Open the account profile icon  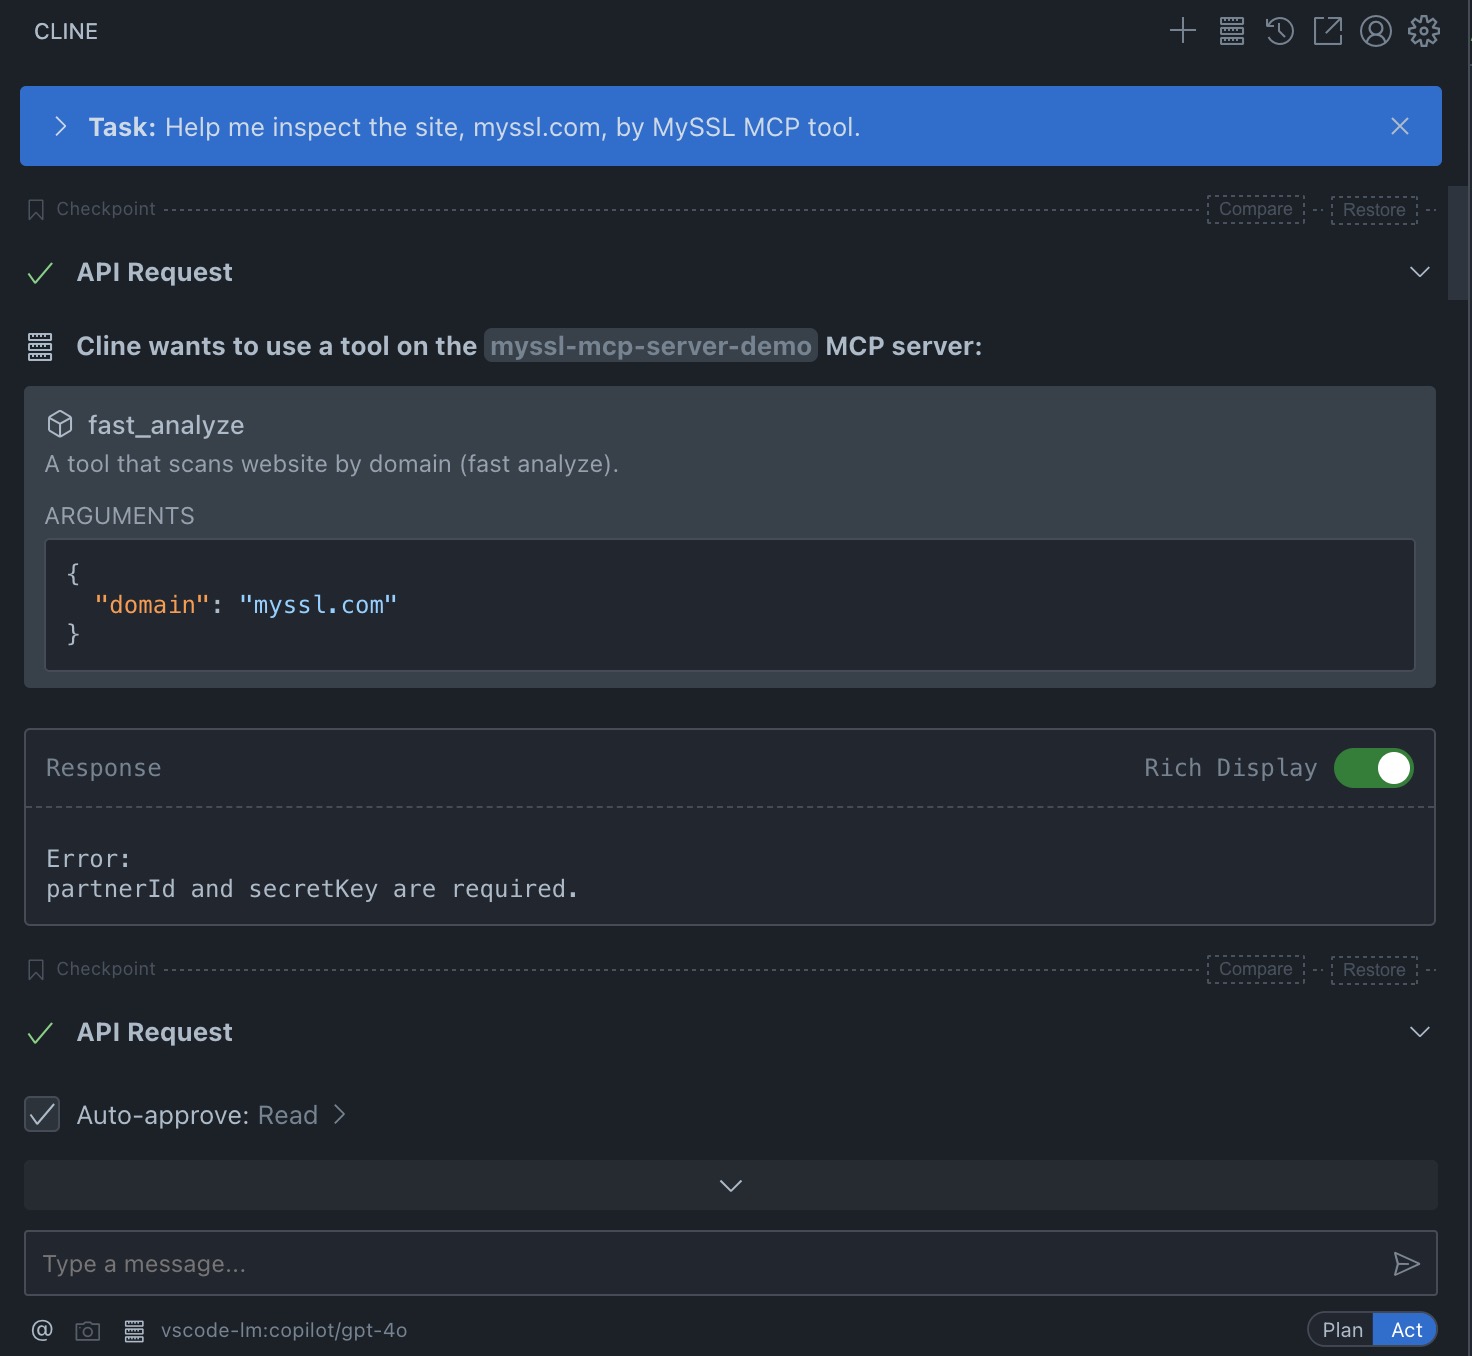1376,31
